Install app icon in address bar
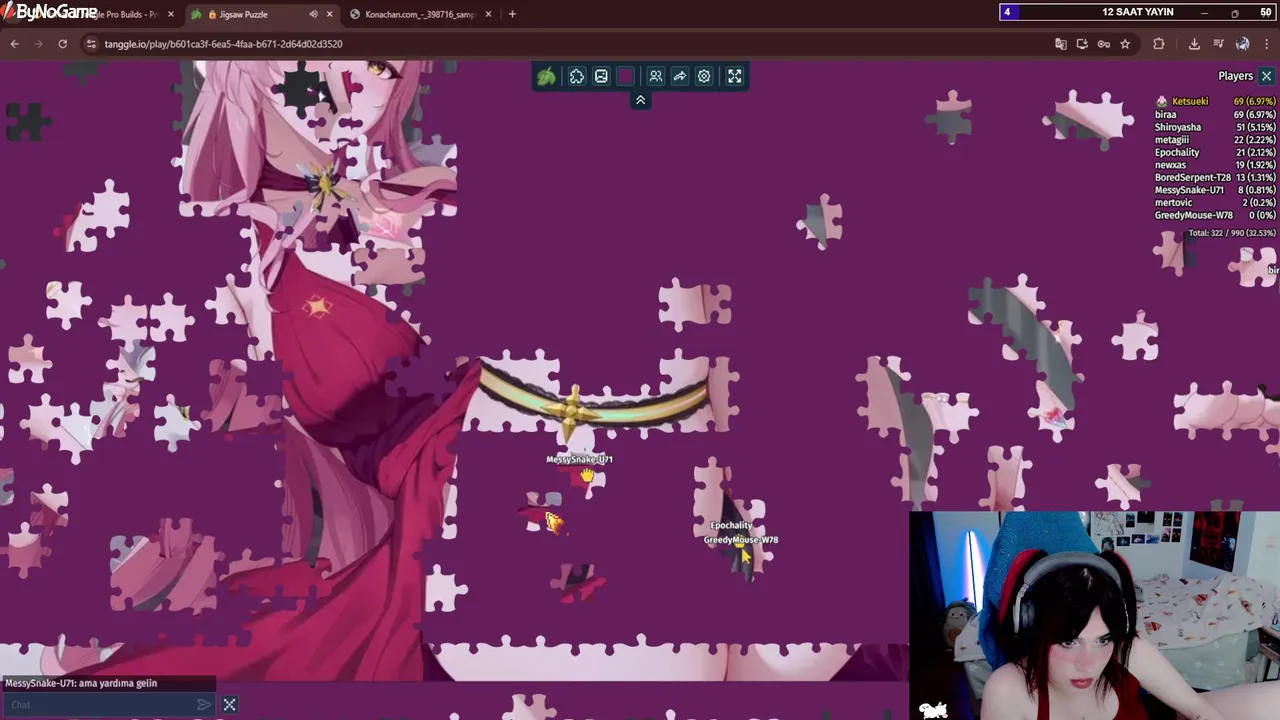1280x720 pixels. (x=1082, y=44)
